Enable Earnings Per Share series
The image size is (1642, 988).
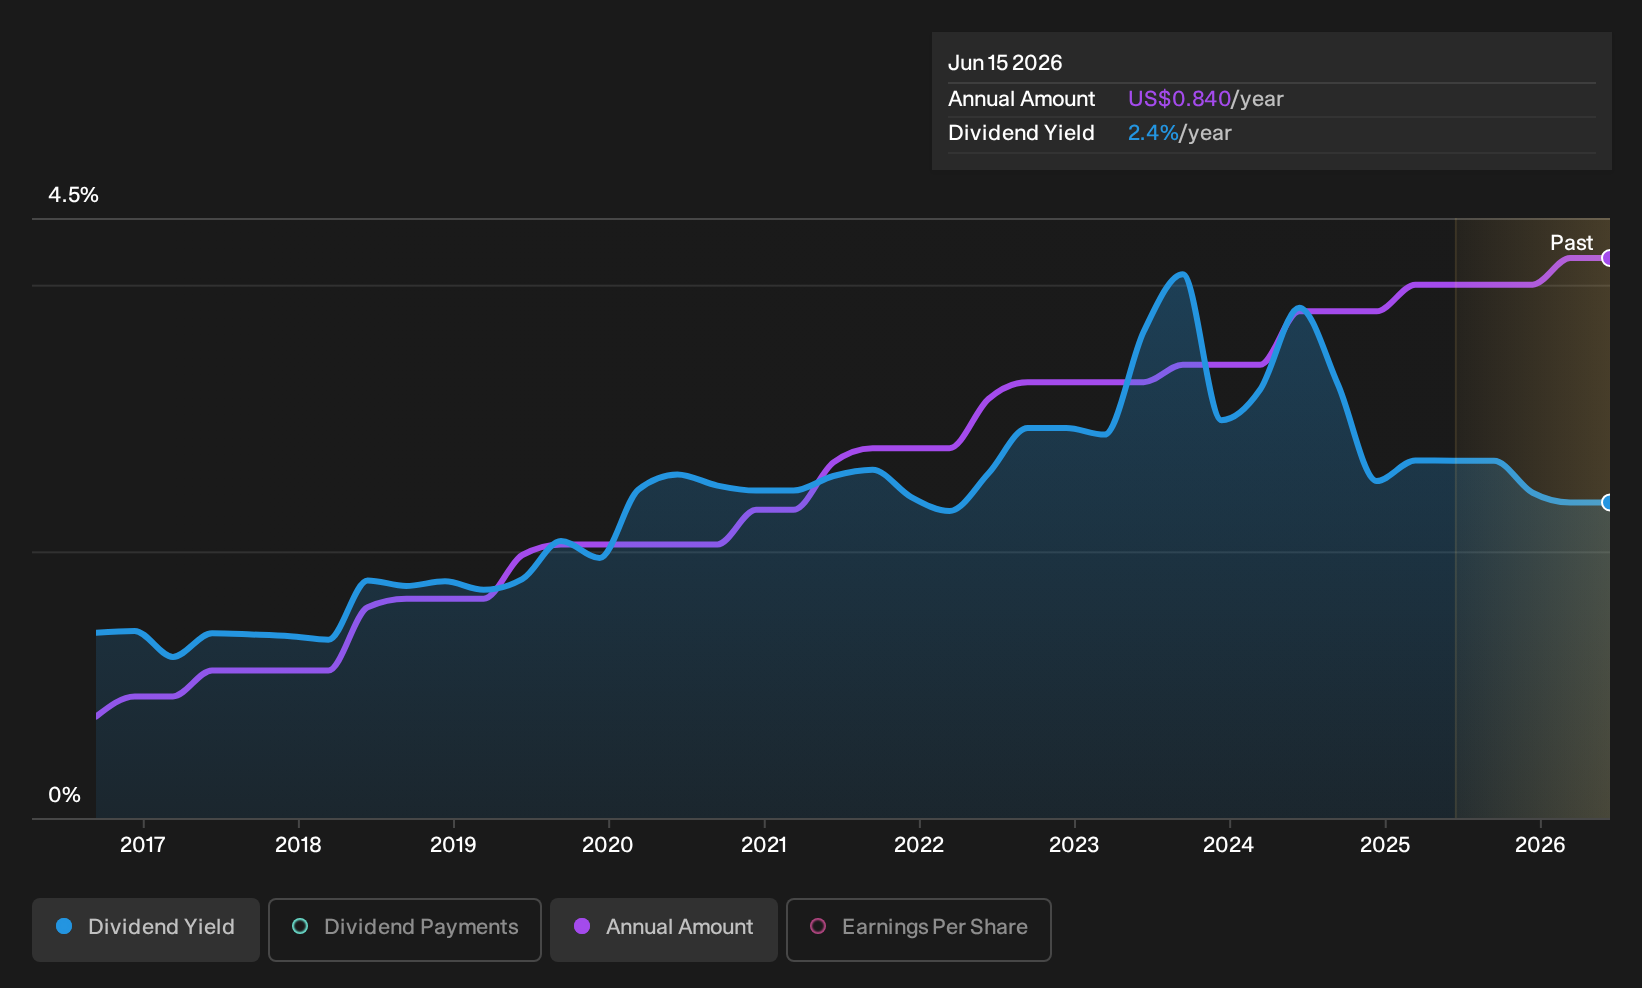(x=919, y=929)
